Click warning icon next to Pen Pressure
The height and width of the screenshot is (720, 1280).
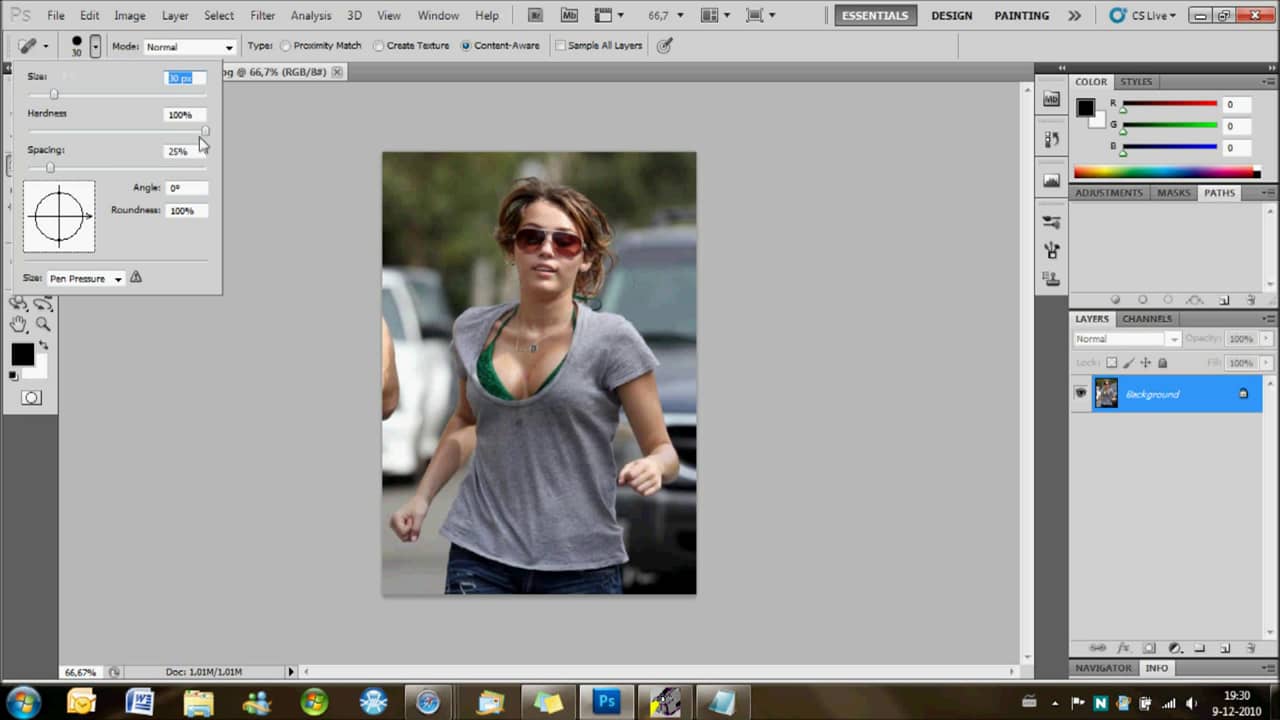click(136, 277)
